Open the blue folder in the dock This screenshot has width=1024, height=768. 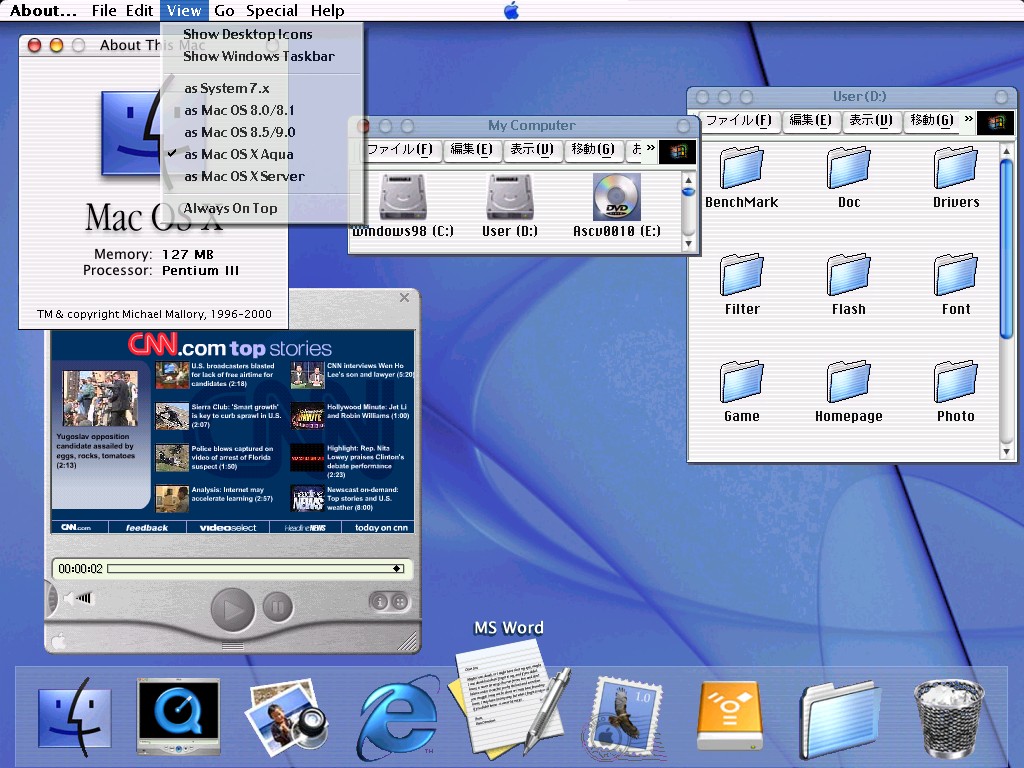click(839, 718)
